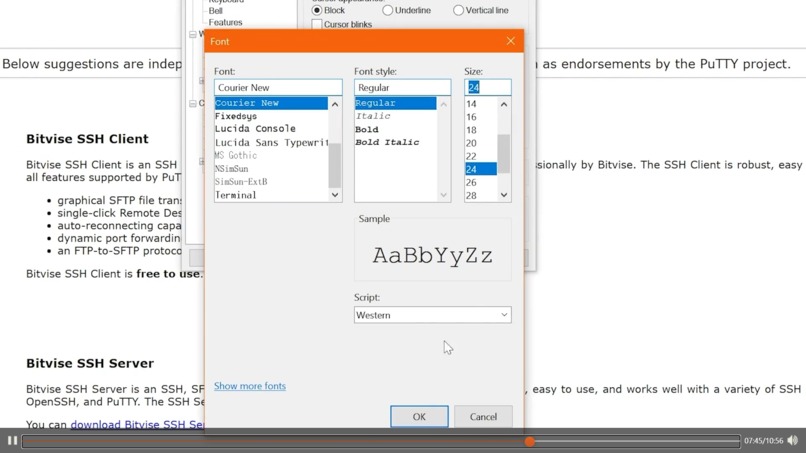
Task: Pause the video playback
Action: coord(12,441)
